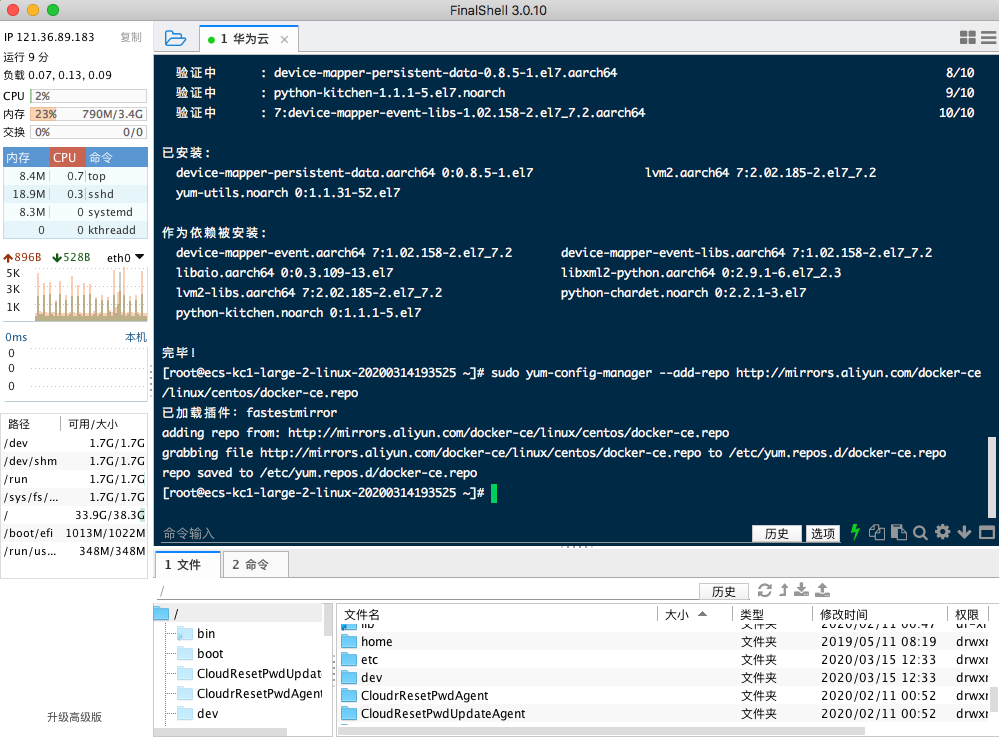The height and width of the screenshot is (737, 999).
Task: Go to parent directory arrow icon
Action: tap(784, 590)
